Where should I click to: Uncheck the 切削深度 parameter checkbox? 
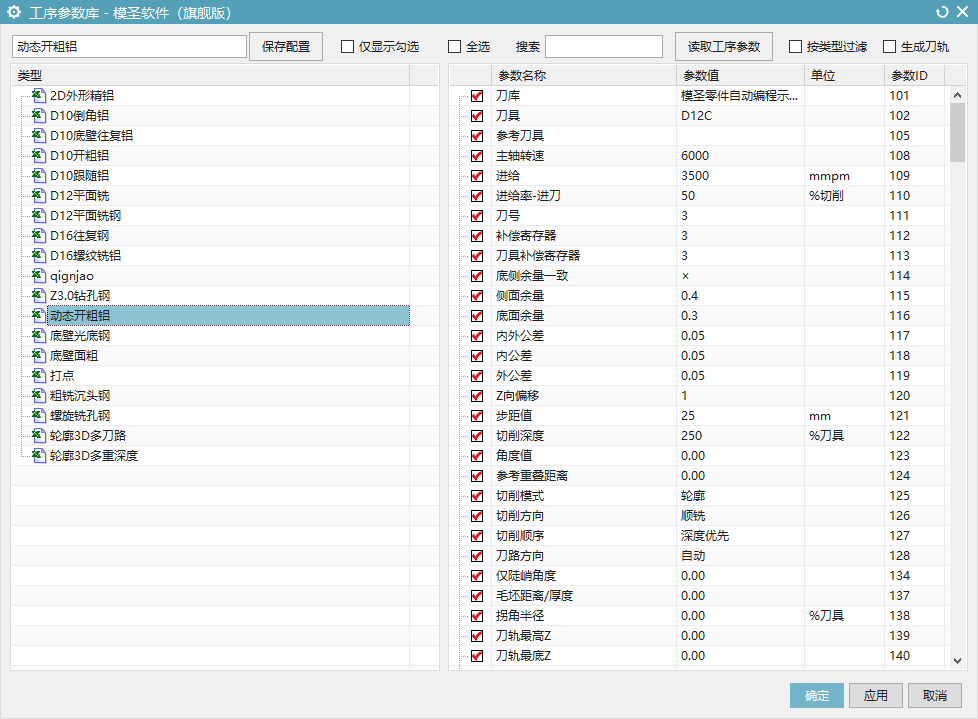[477, 436]
